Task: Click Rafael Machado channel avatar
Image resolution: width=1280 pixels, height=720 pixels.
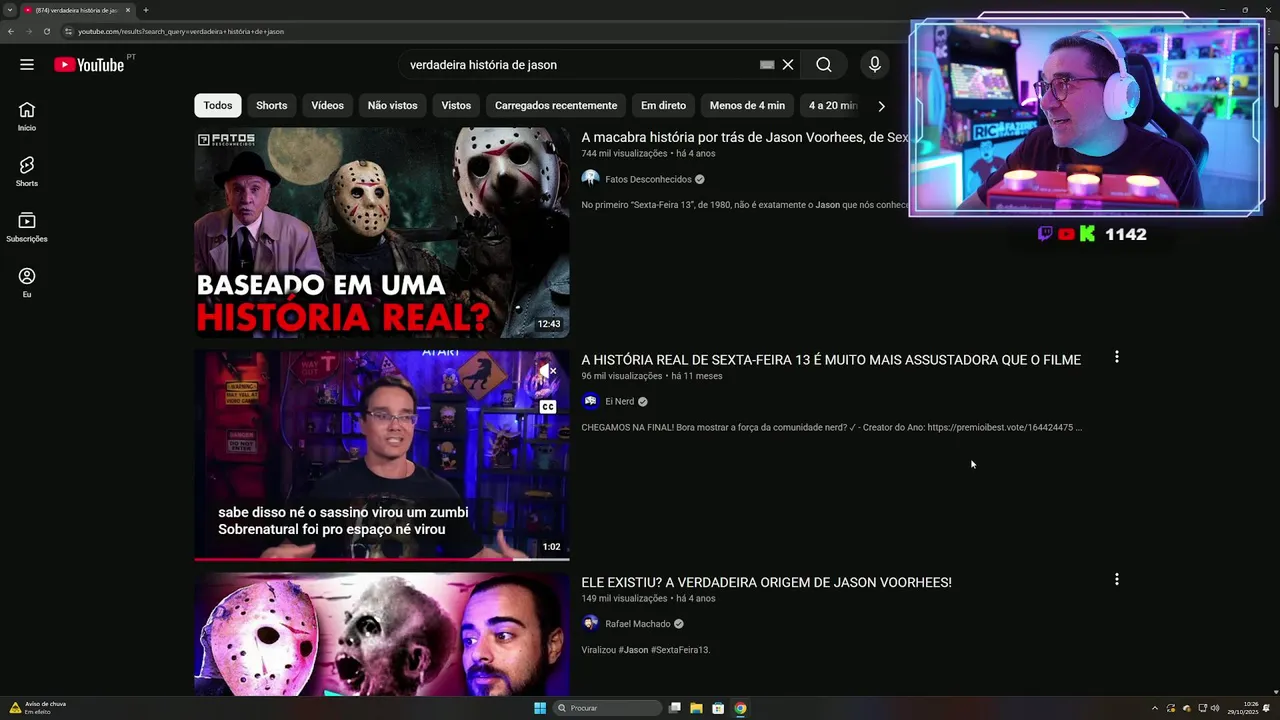Action: coord(590,623)
